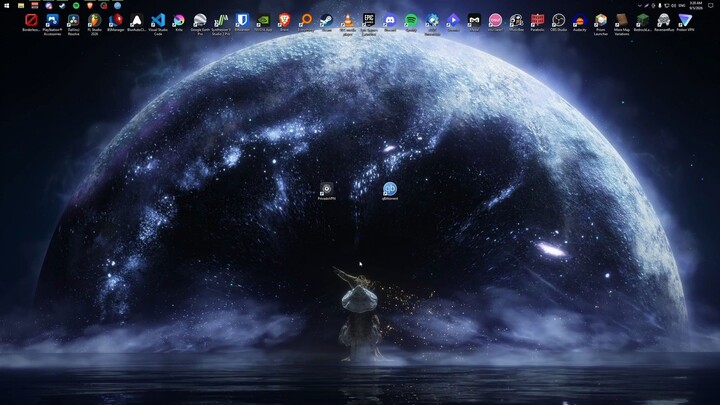Screen dimensions: 720x405
Task: Select the Steam desktop shortcut
Action: 327,22
